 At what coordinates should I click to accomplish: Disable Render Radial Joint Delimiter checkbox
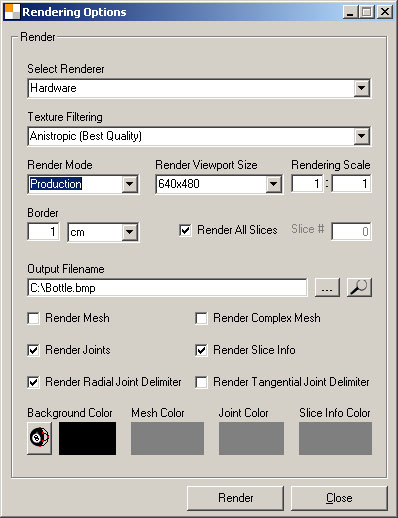pos(33,382)
